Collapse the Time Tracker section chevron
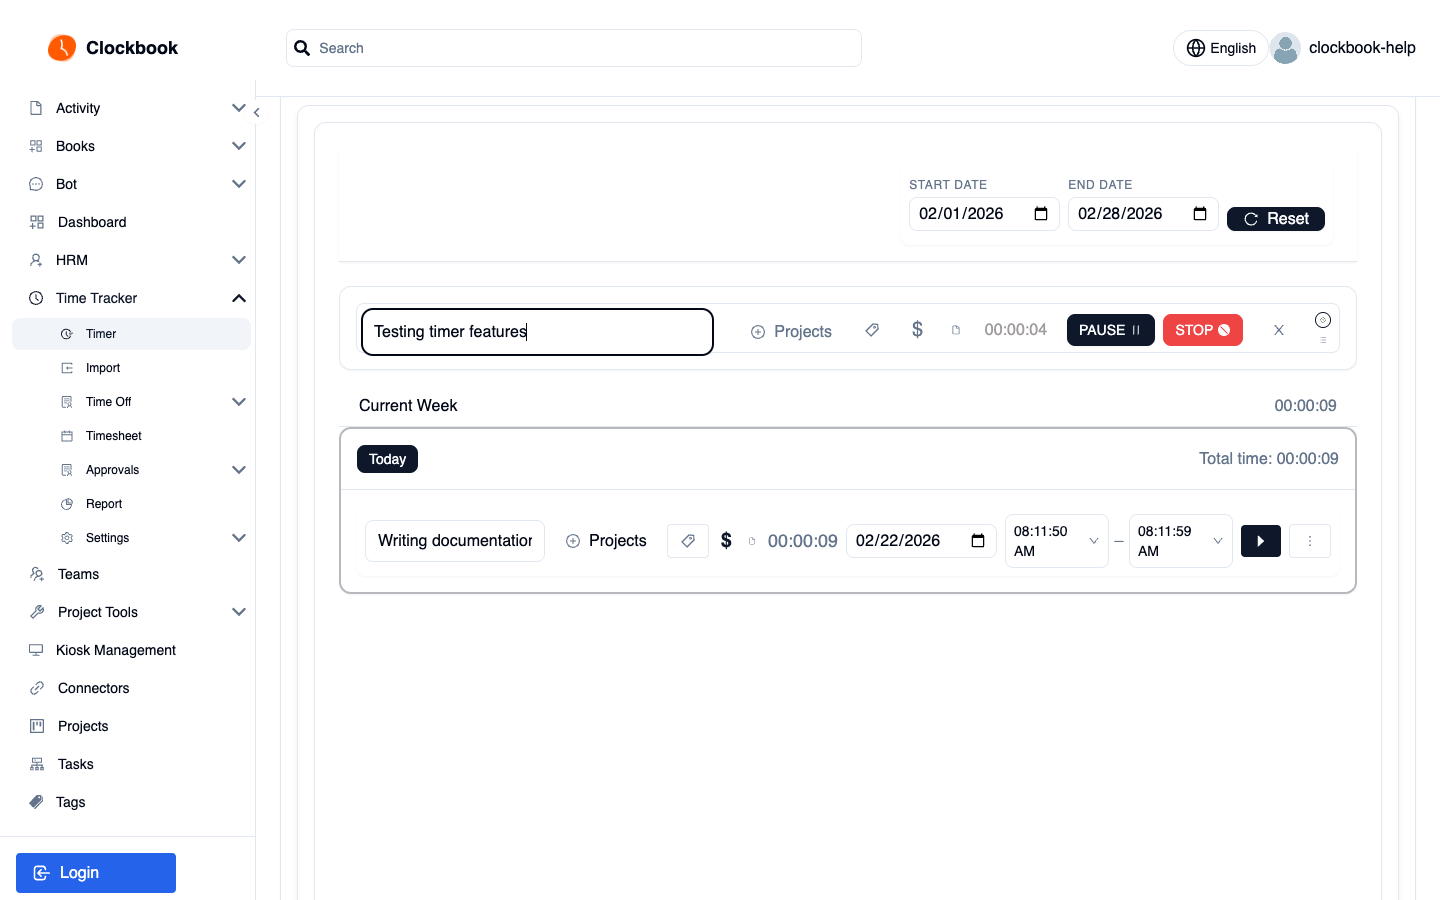 click(239, 298)
